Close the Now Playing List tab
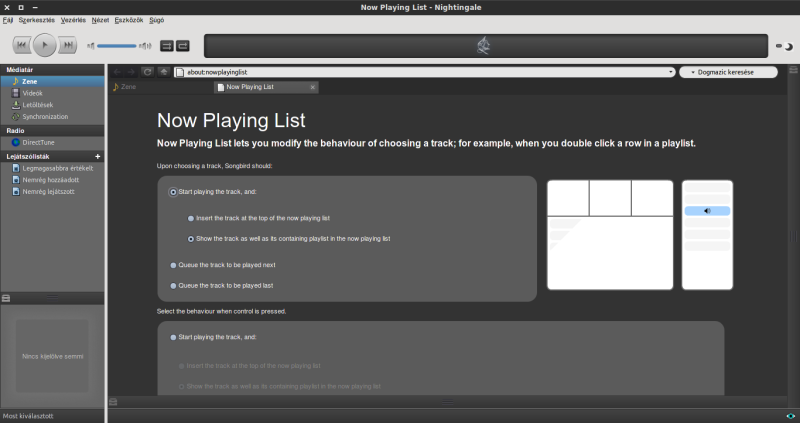Screen dimensions: 800x423 point(313,87)
